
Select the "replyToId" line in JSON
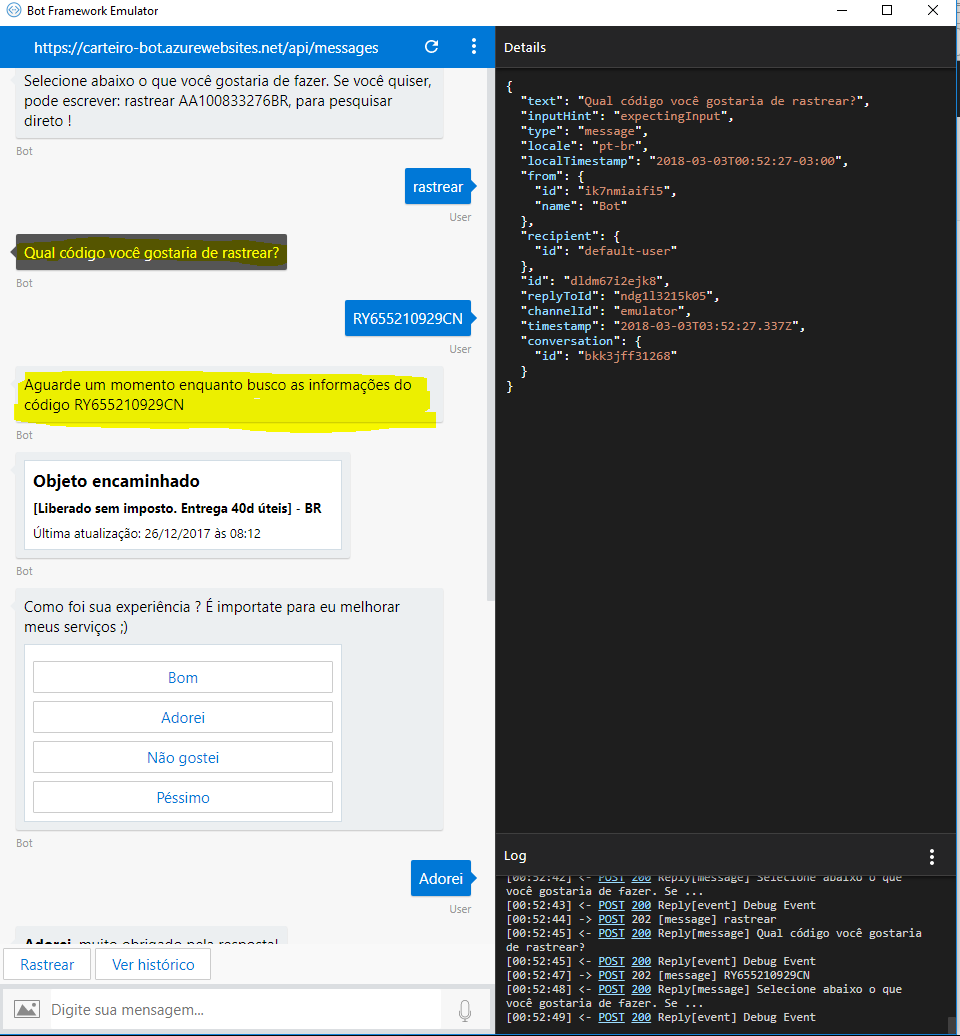(620, 296)
